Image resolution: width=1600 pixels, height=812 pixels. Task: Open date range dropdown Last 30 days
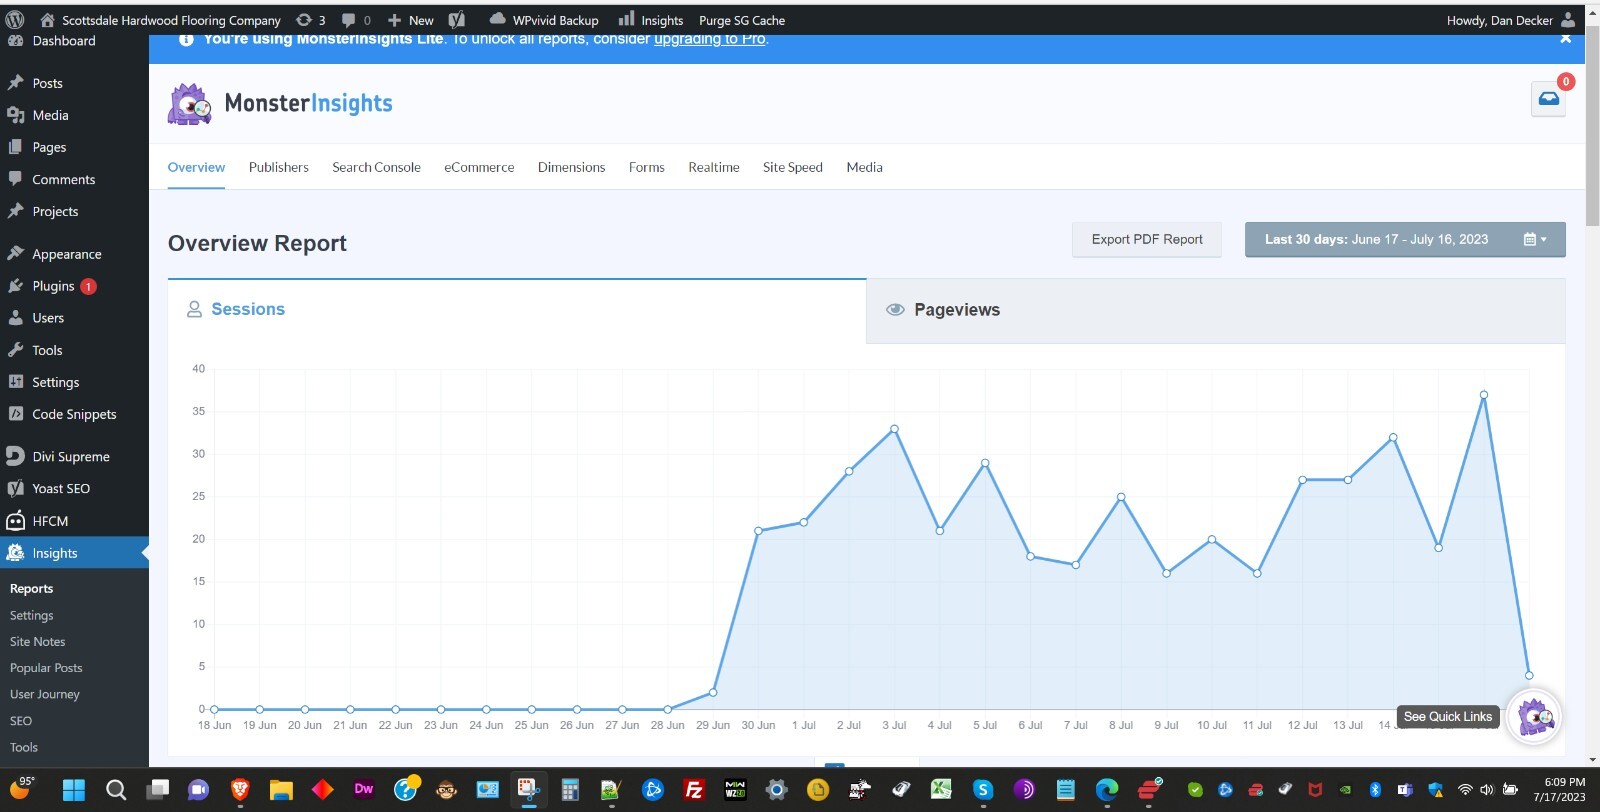pos(1405,239)
